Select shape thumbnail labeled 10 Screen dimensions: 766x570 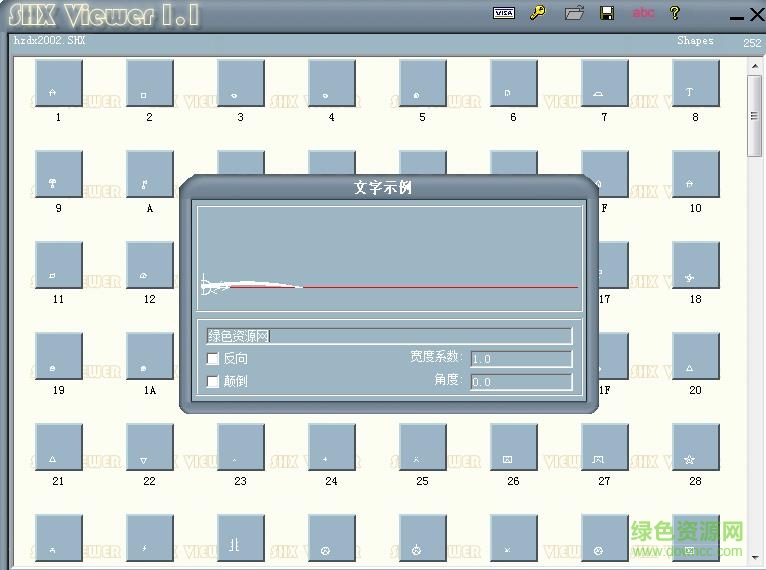pyautogui.click(x=696, y=174)
